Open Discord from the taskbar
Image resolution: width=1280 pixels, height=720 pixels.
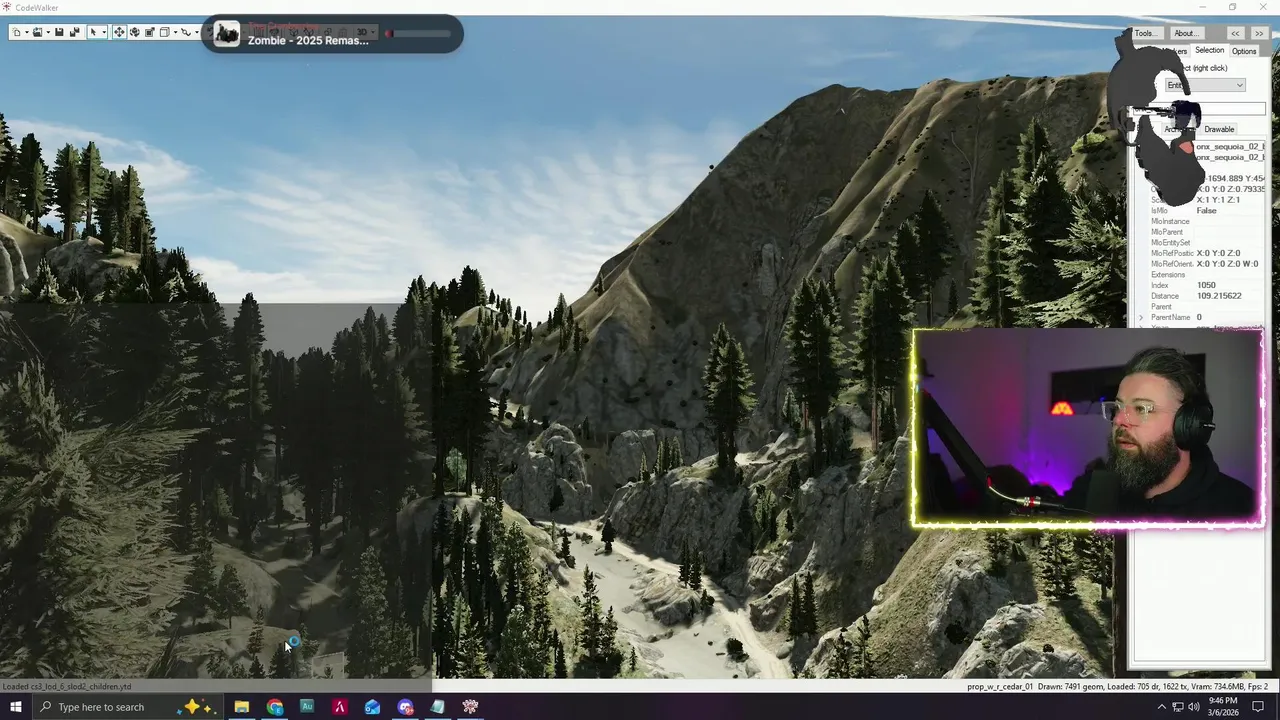405,707
